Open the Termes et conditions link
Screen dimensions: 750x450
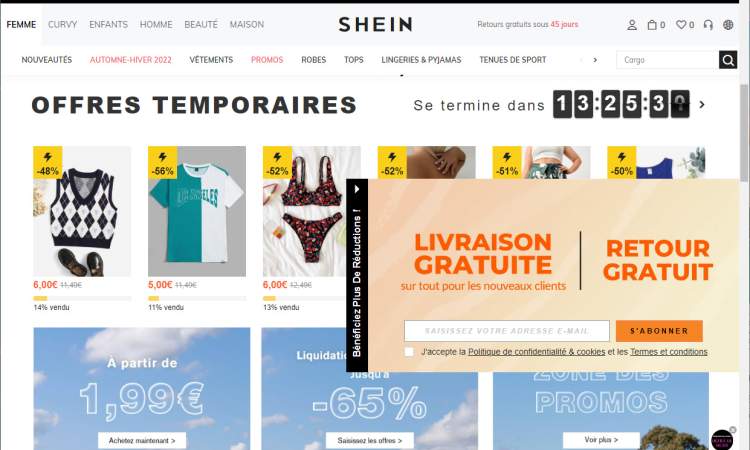coord(669,352)
